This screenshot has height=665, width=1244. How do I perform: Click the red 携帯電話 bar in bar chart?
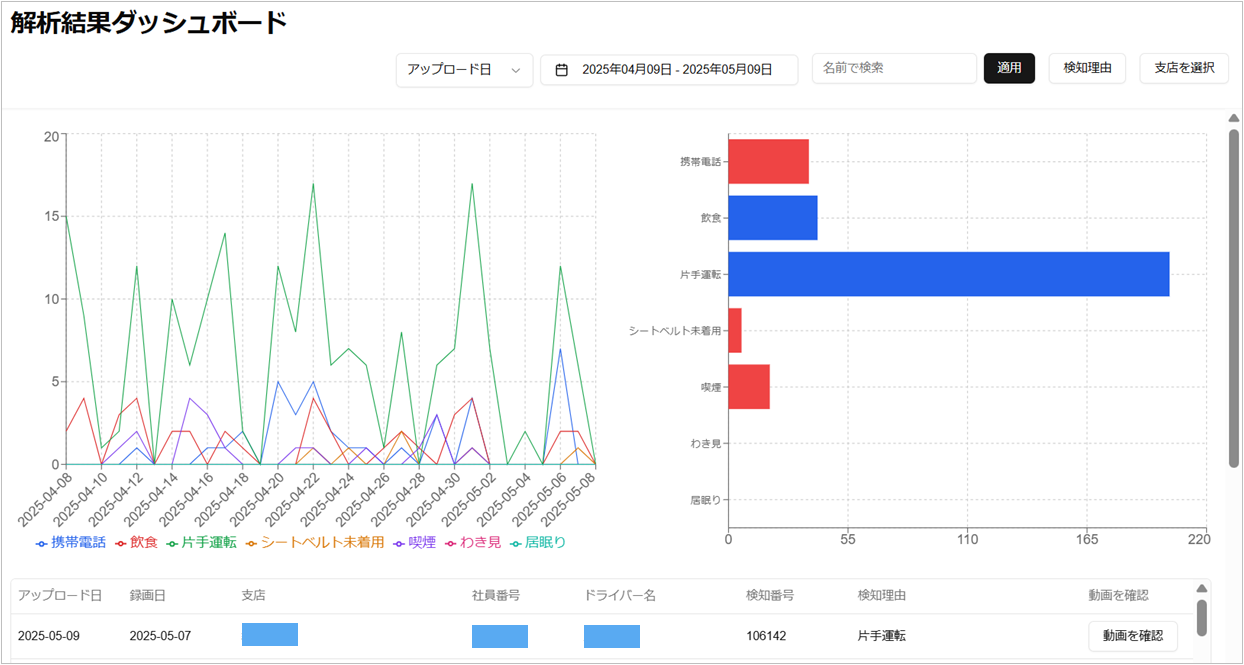768,161
